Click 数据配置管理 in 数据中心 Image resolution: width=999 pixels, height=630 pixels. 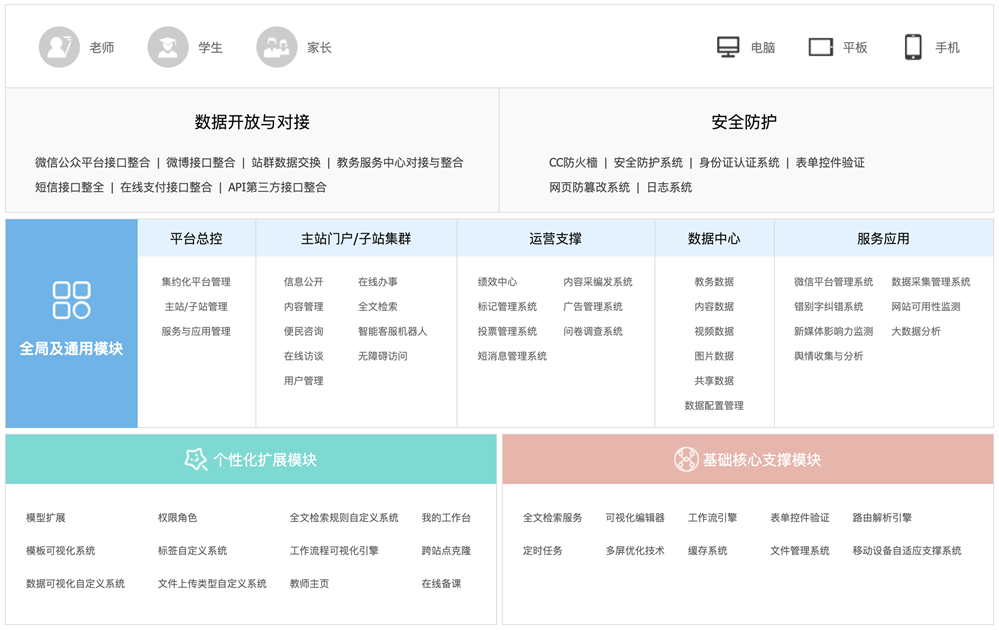(x=714, y=405)
